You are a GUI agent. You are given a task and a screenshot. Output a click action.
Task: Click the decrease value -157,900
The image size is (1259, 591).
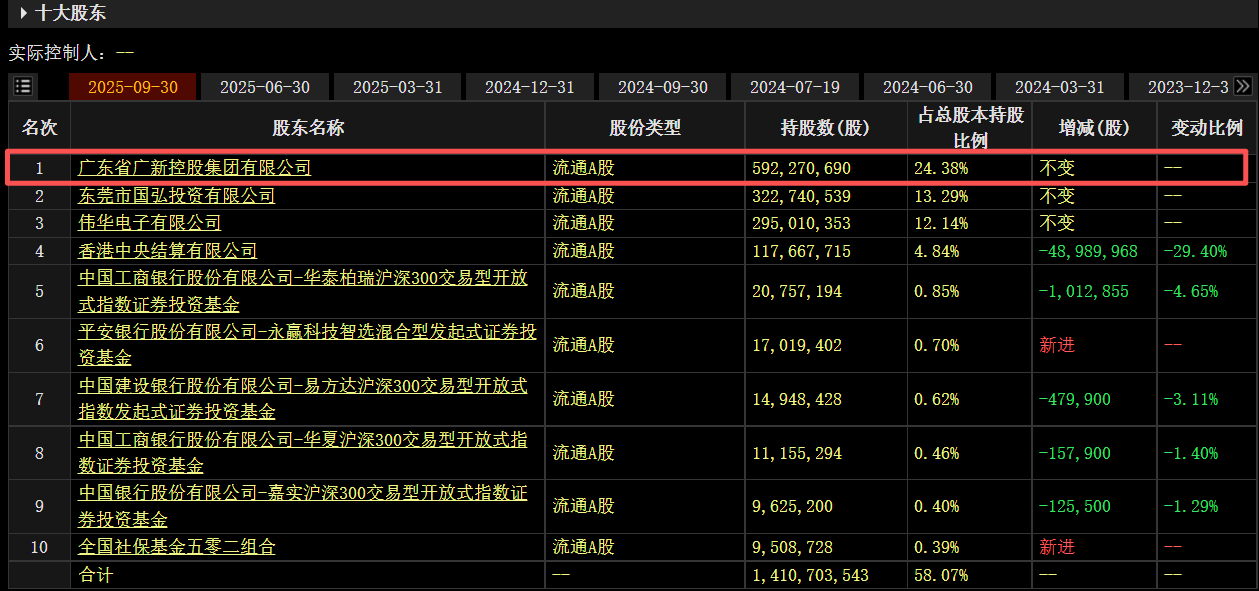pos(1075,453)
